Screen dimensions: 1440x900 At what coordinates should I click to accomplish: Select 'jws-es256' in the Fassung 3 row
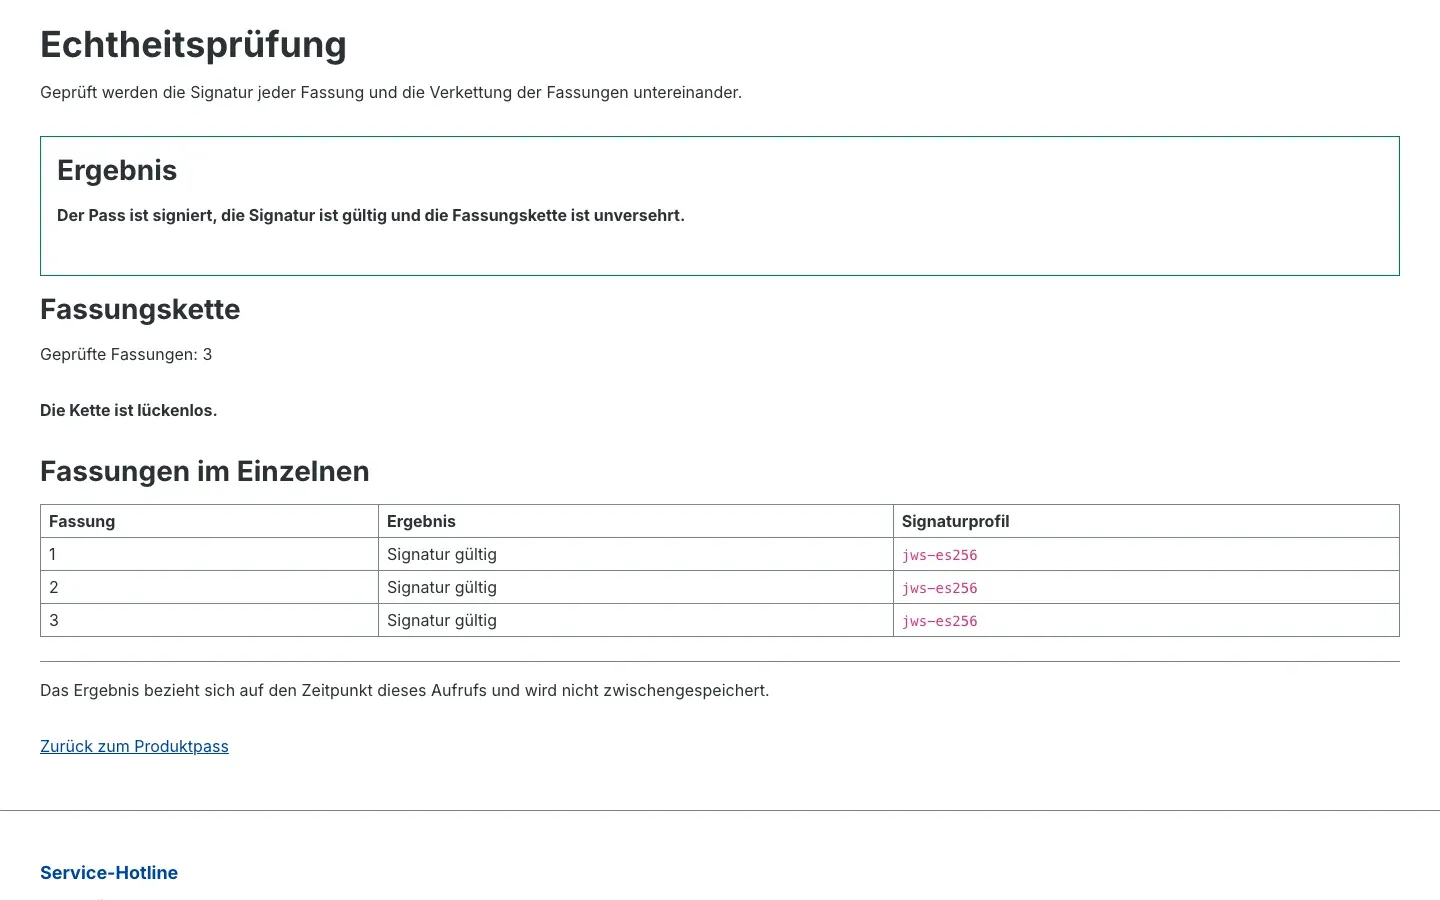pos(940,621)
